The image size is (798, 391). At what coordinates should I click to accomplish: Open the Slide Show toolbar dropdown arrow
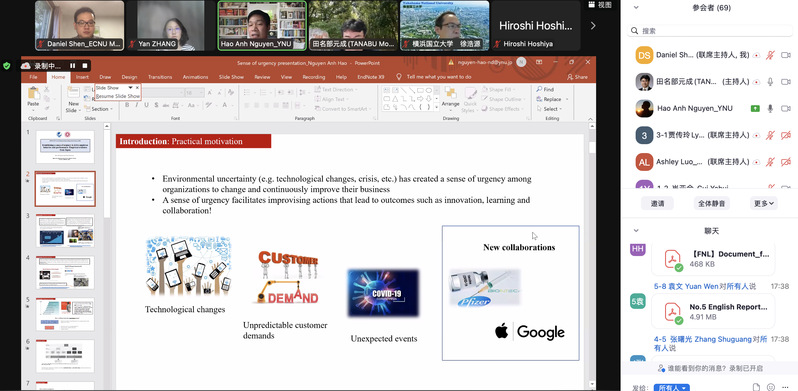coord(130,88)
